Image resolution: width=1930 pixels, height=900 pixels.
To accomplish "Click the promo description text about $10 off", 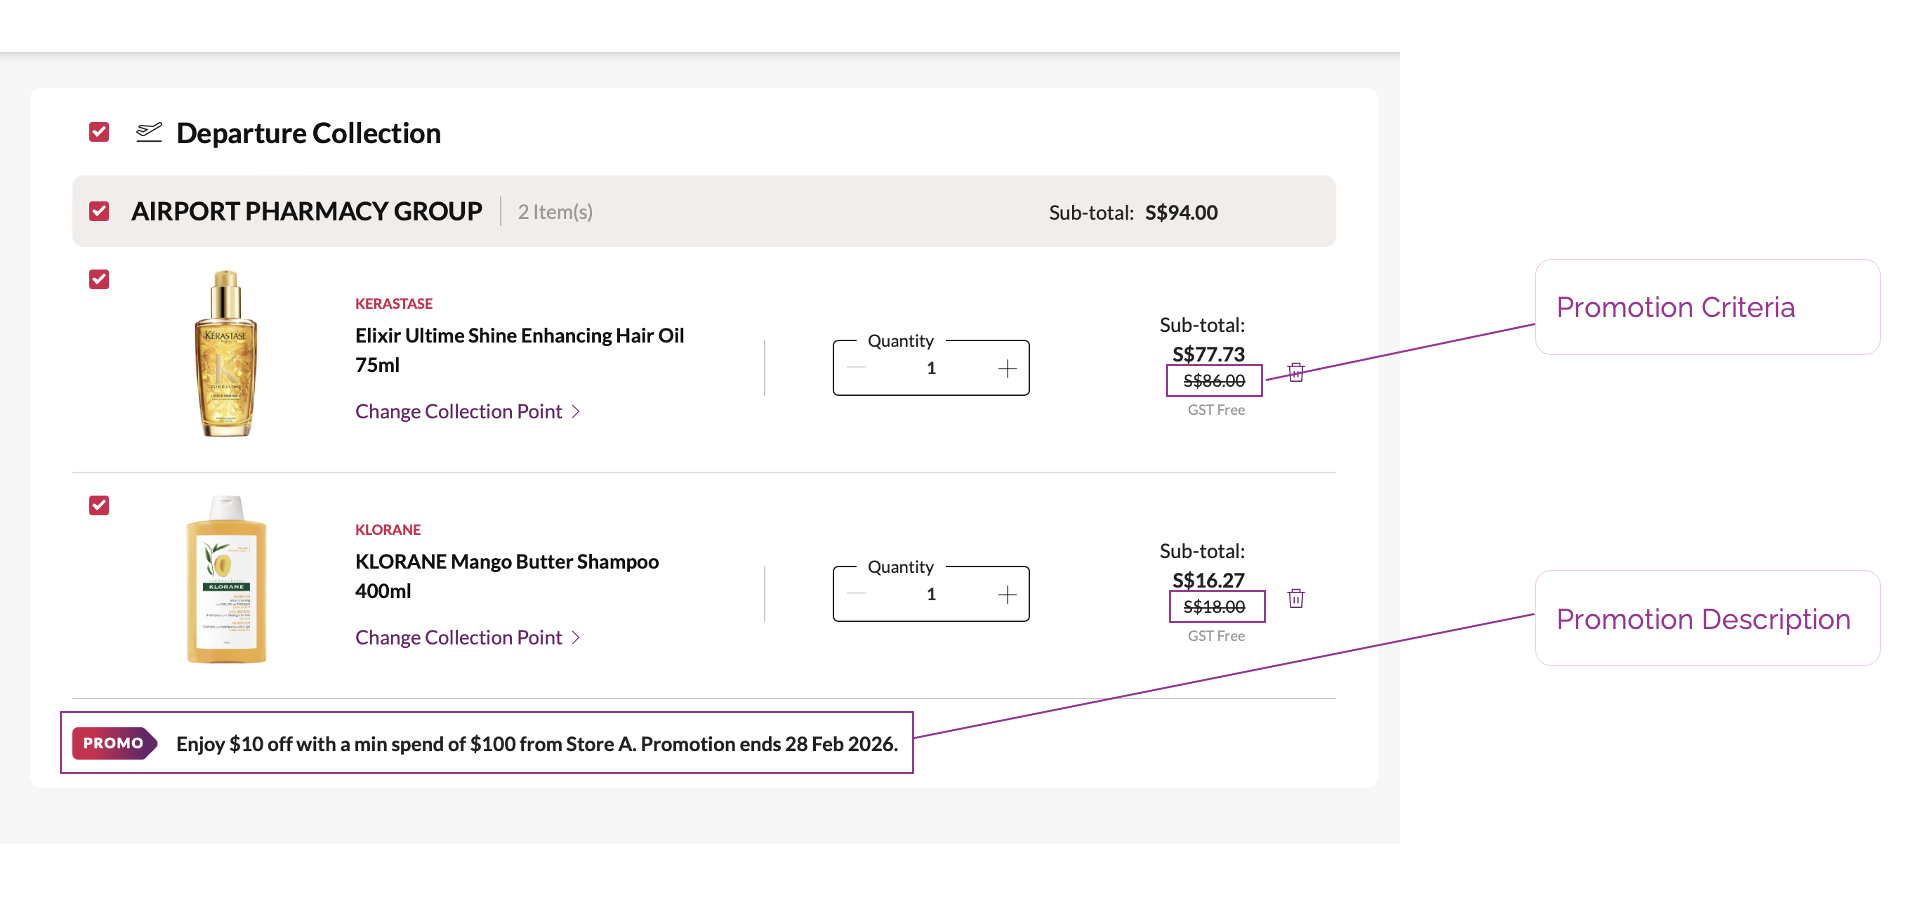I will 537,744.
